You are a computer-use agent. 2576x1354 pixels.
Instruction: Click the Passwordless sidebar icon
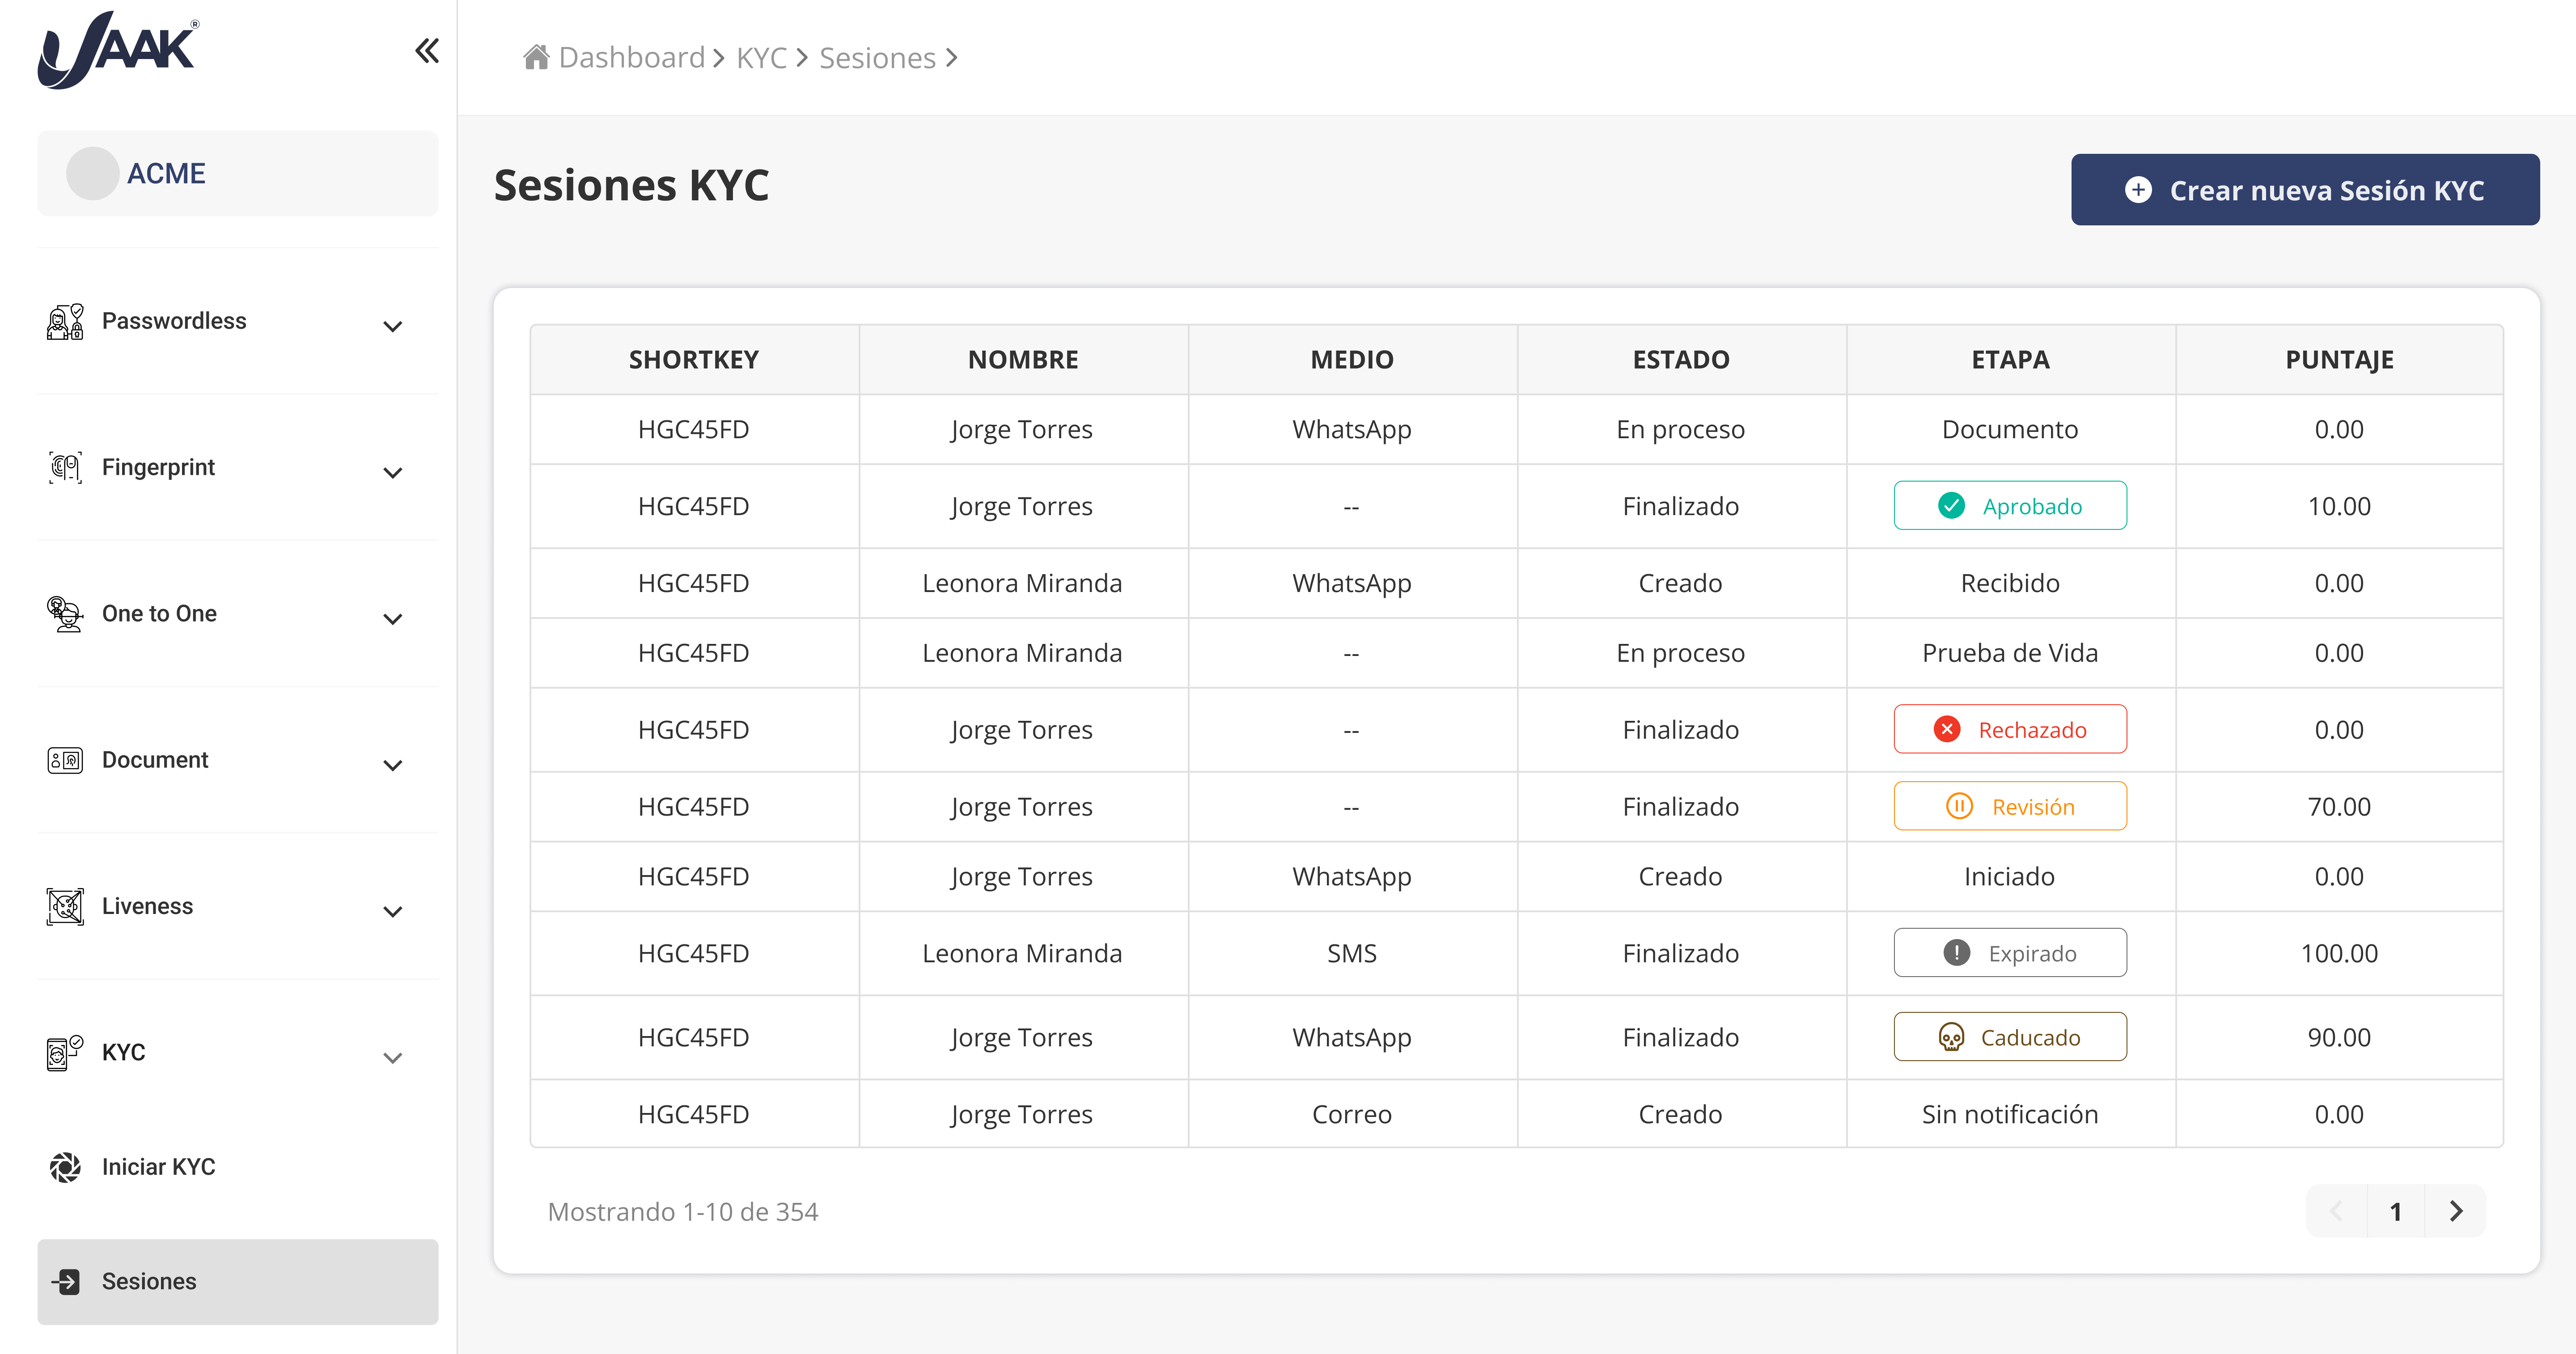(x=65, y=322)
